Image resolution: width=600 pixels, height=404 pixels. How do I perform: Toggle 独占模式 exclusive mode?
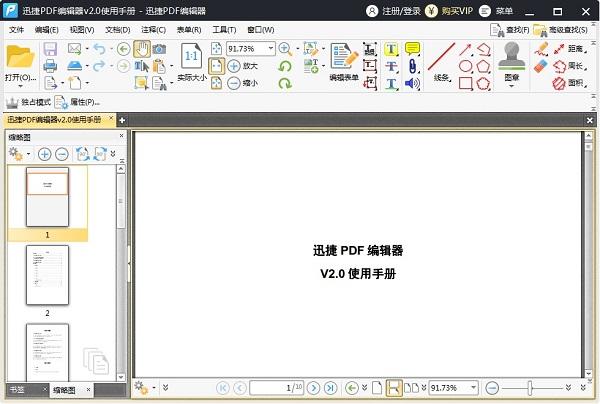tap(28, 102)
